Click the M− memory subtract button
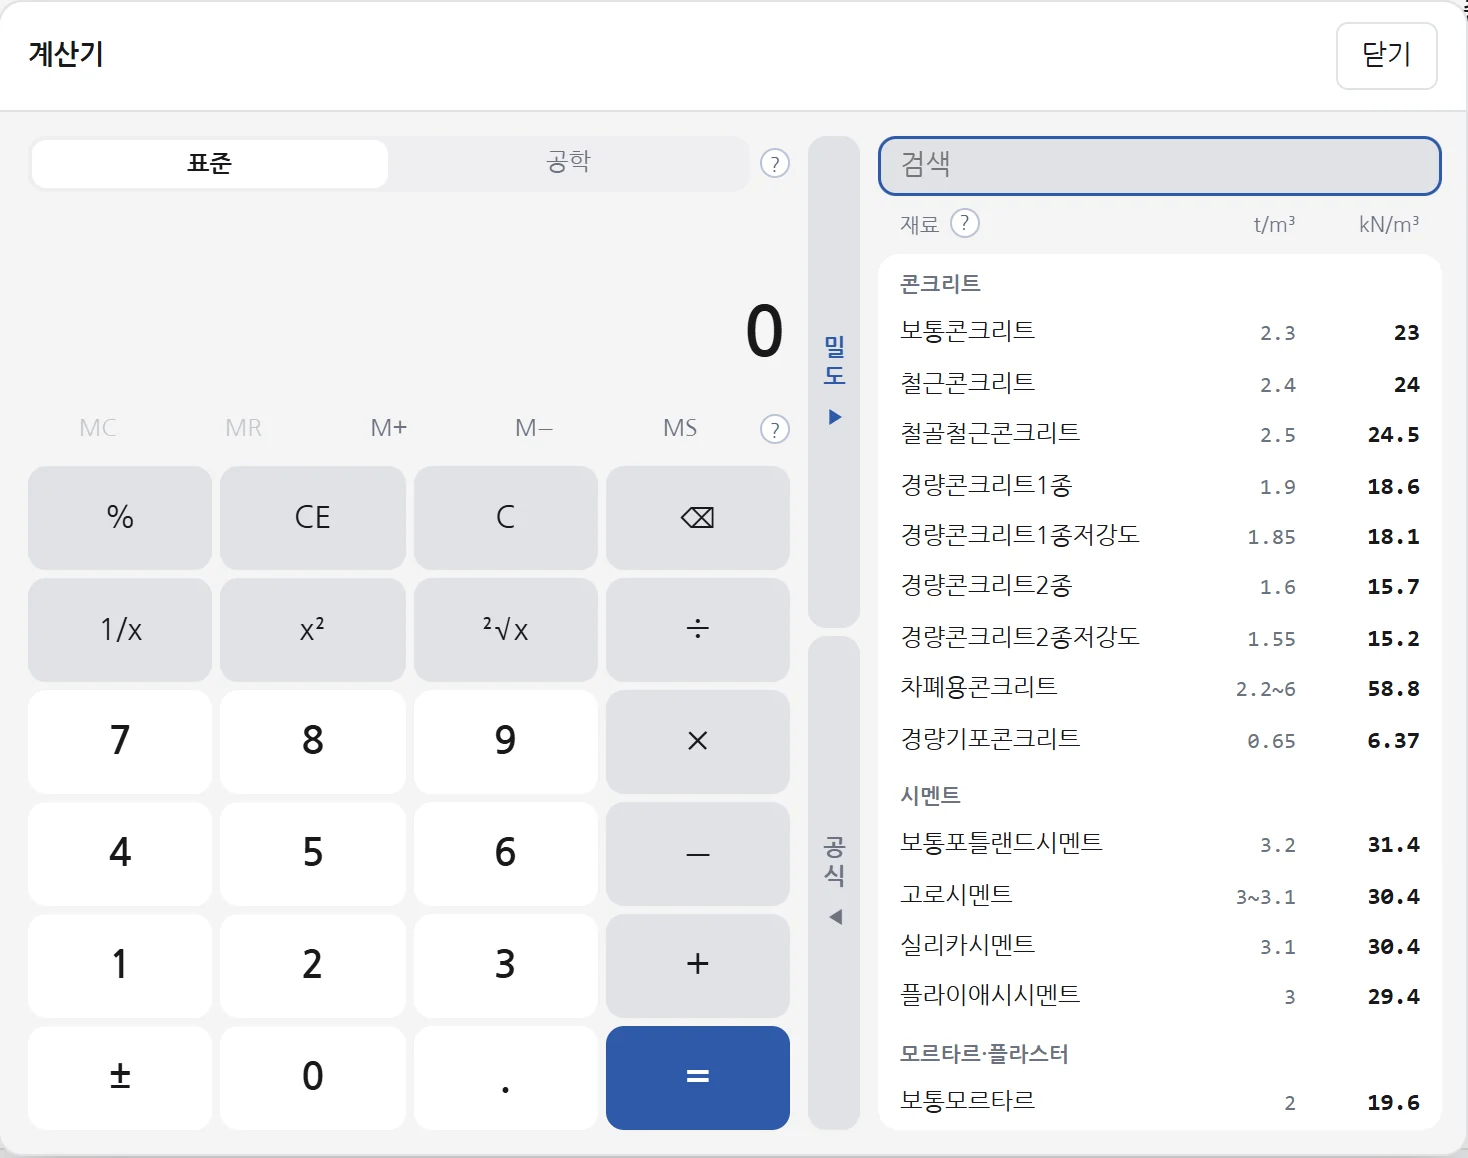This screenshot has height=1158, width=1468. [x=534, y=428]
